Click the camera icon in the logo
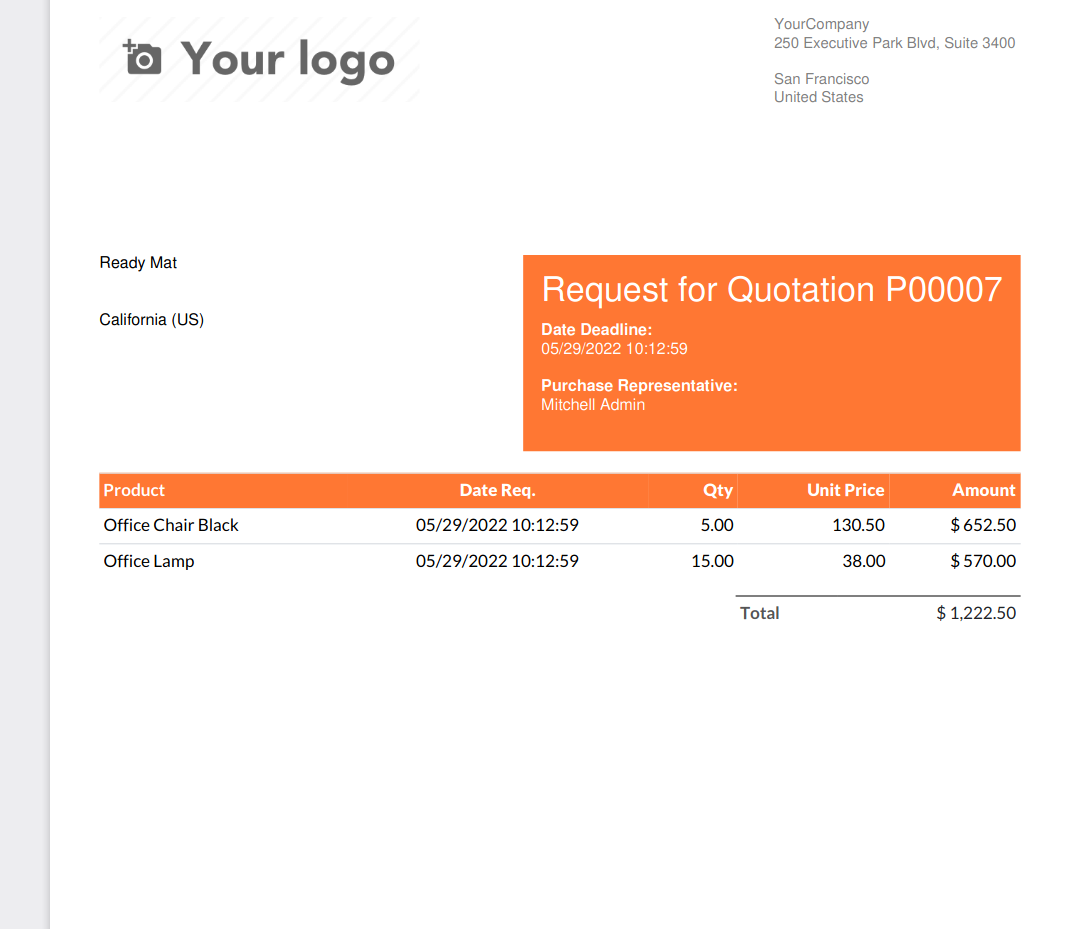This screenshot has height=929, width=1068. click(x=142, y=57)
